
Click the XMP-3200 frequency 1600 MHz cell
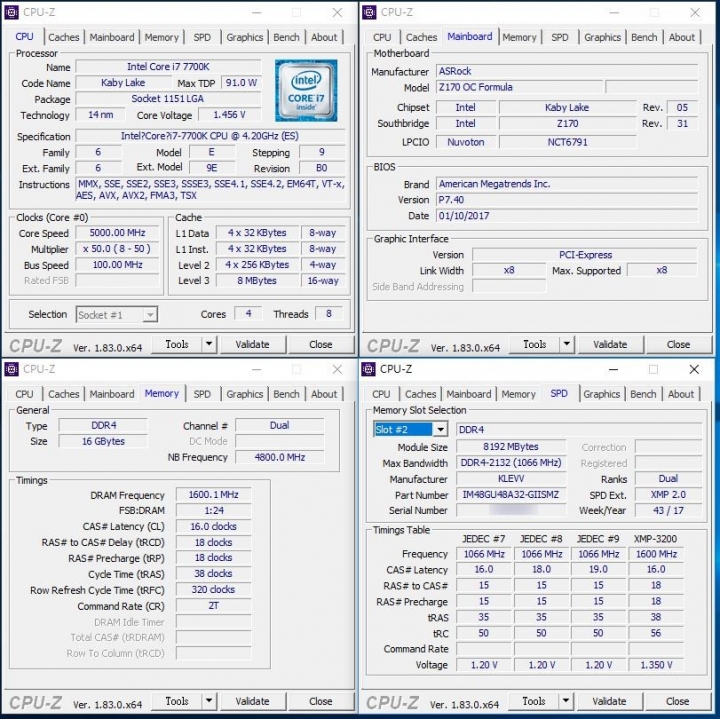click(656, 554)
